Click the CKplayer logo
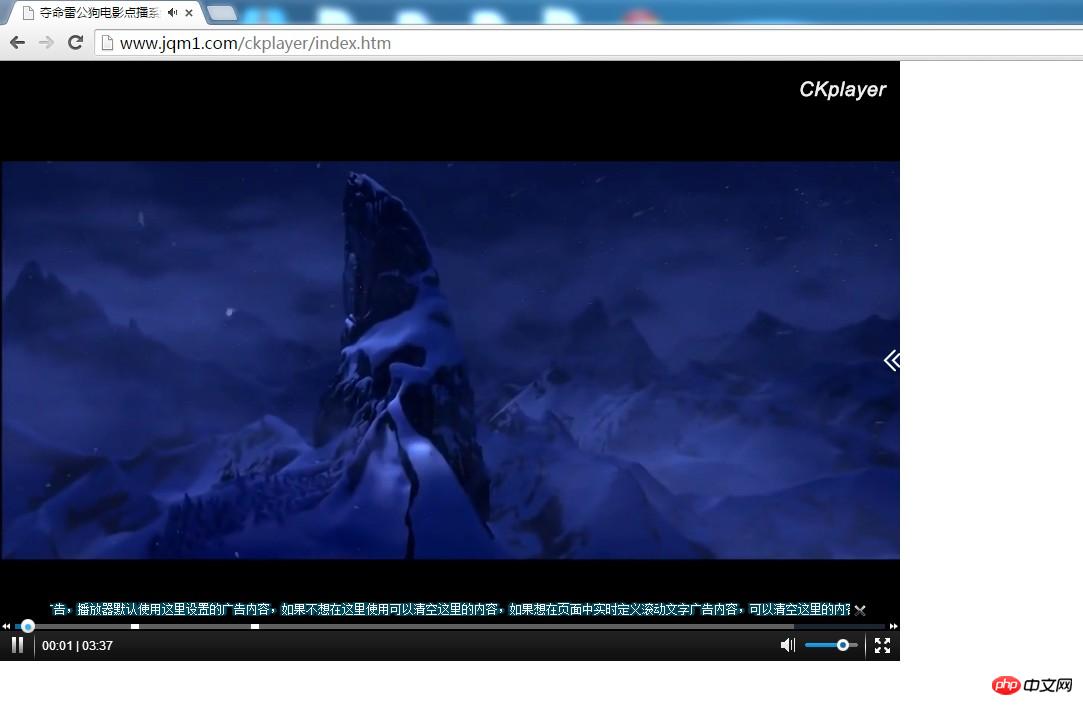The height and width of the screenshot is (705, 1083). pyautogui.click(x=842, y=89)
